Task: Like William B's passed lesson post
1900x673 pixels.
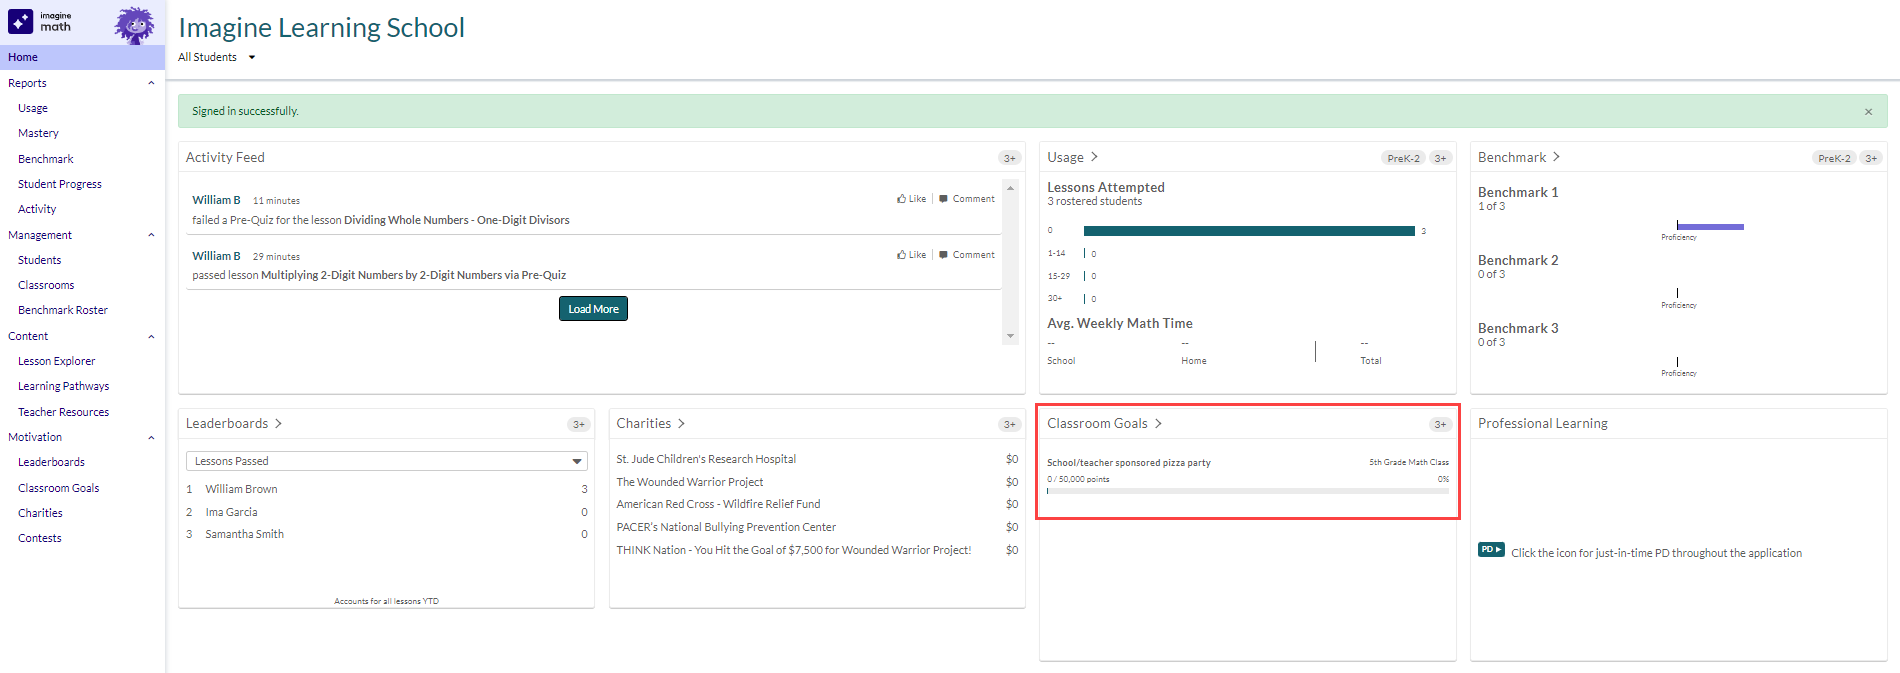Action: pyautogui.click(x=912, y=255)
